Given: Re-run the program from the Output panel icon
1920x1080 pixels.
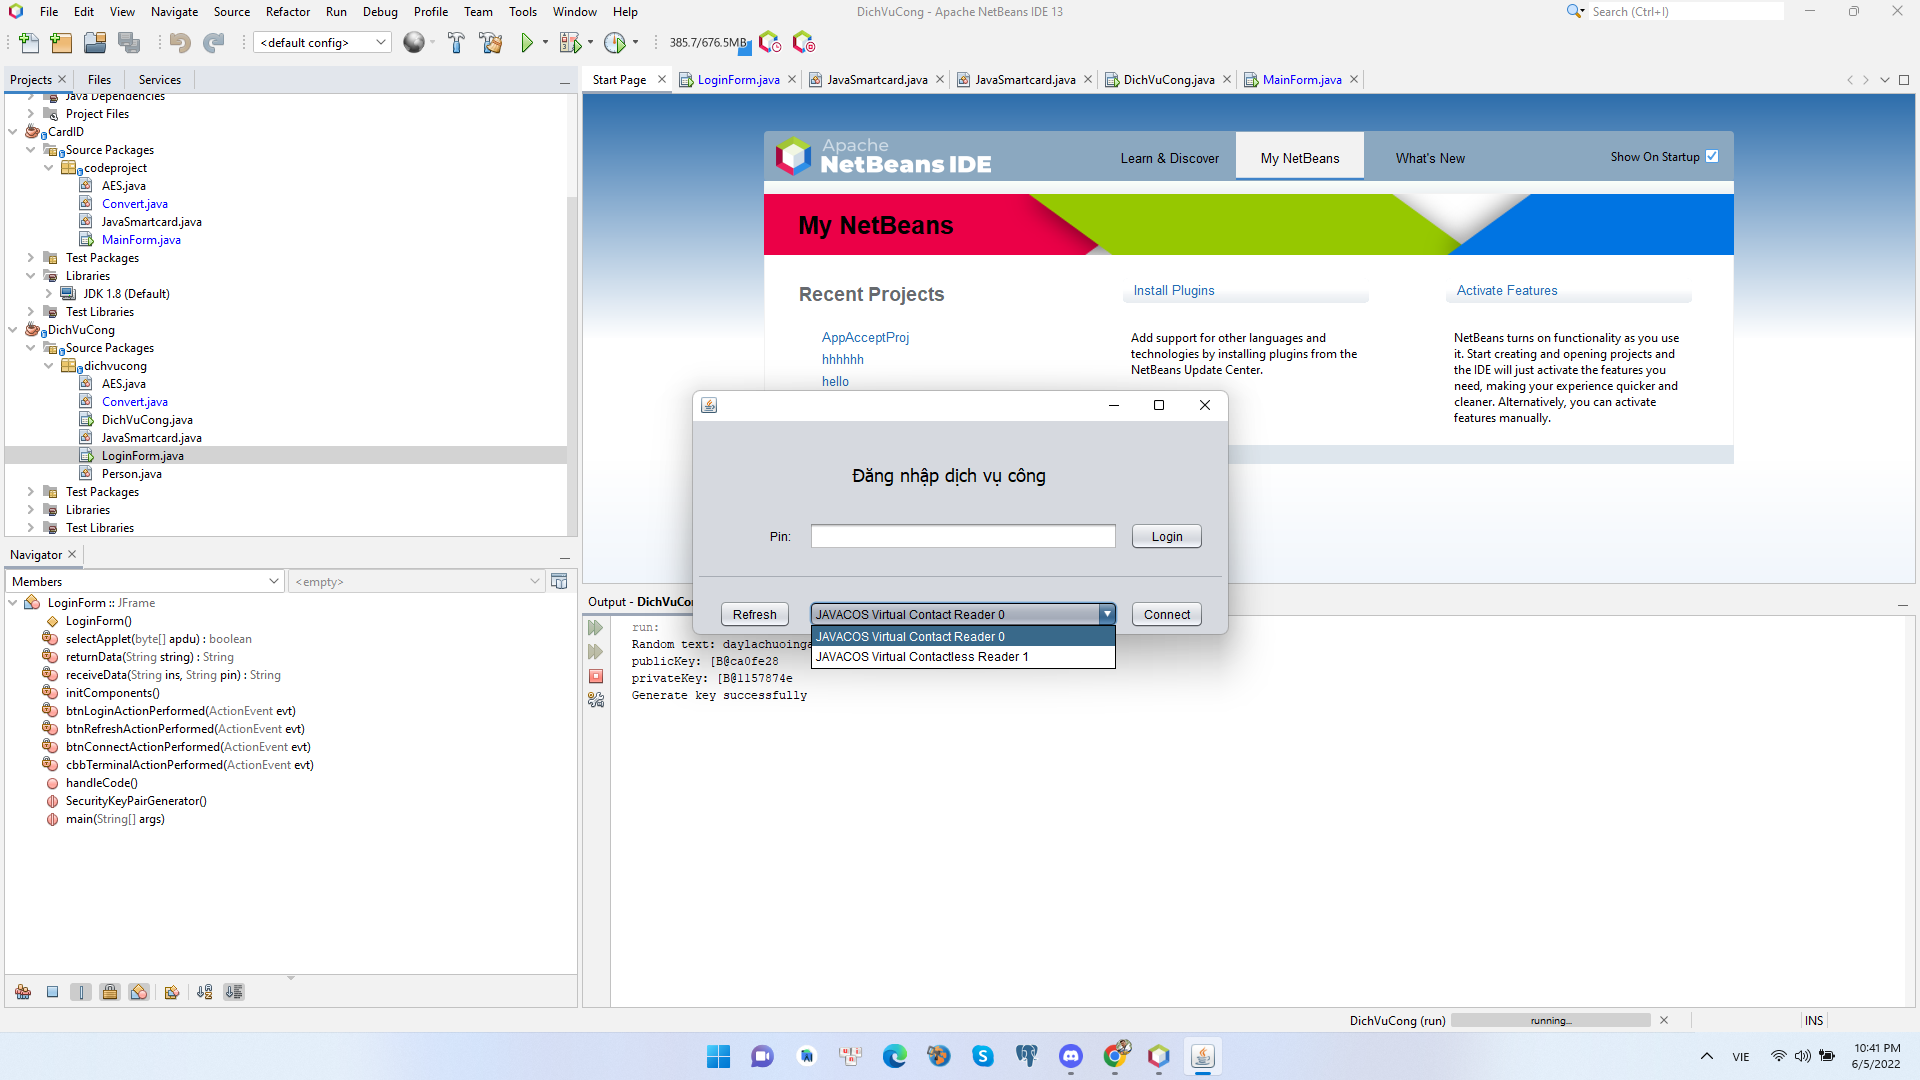Looking at the screenshot, I should (x=596, y=627).
